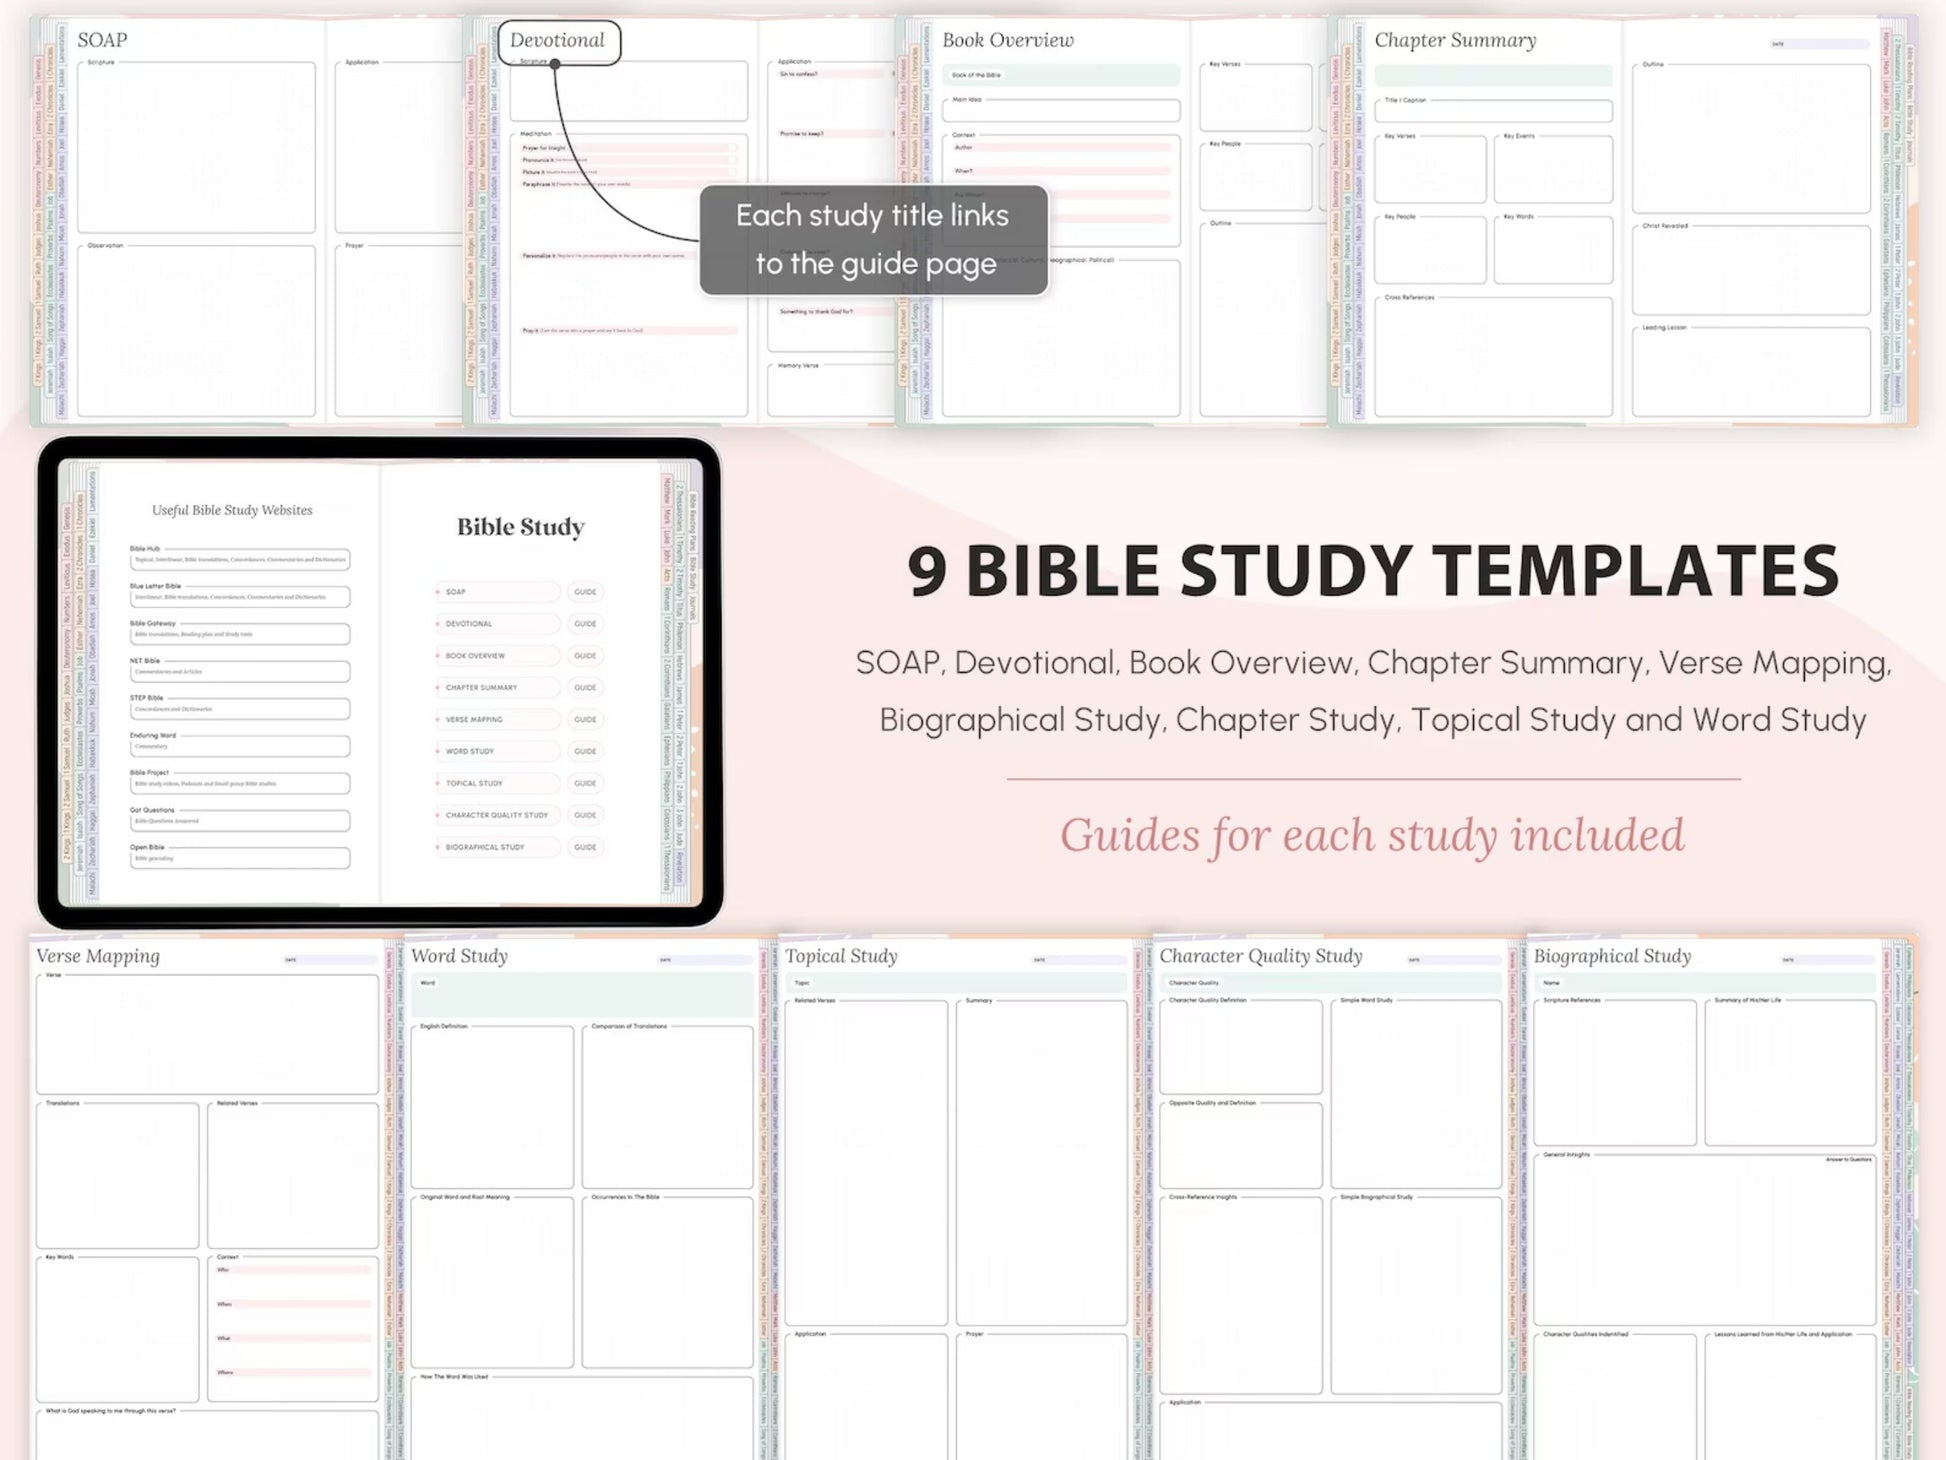Open the Blue Letter Bible link

click(x=238, y=596)
